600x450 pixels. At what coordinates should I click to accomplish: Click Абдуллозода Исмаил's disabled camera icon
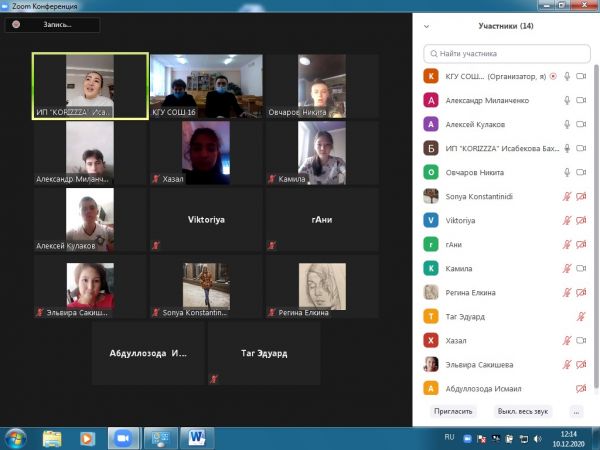(x=581, y=388)
